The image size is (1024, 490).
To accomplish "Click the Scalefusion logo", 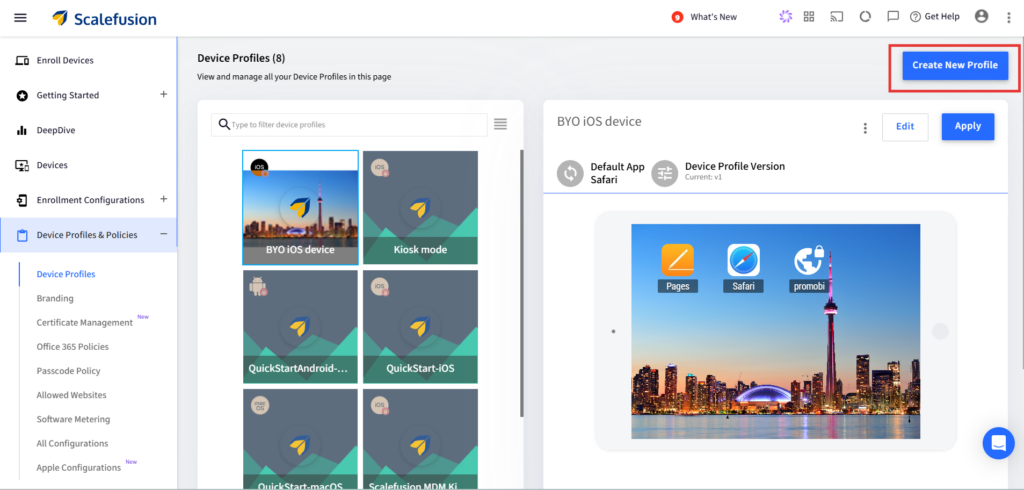I will click(x=104, y=18).
